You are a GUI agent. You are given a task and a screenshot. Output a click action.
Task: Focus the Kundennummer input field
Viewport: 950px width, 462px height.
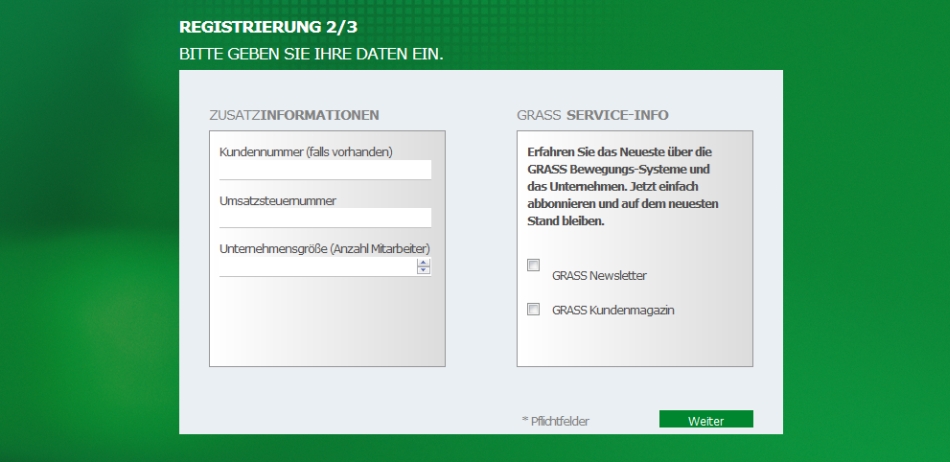[325, 170]
